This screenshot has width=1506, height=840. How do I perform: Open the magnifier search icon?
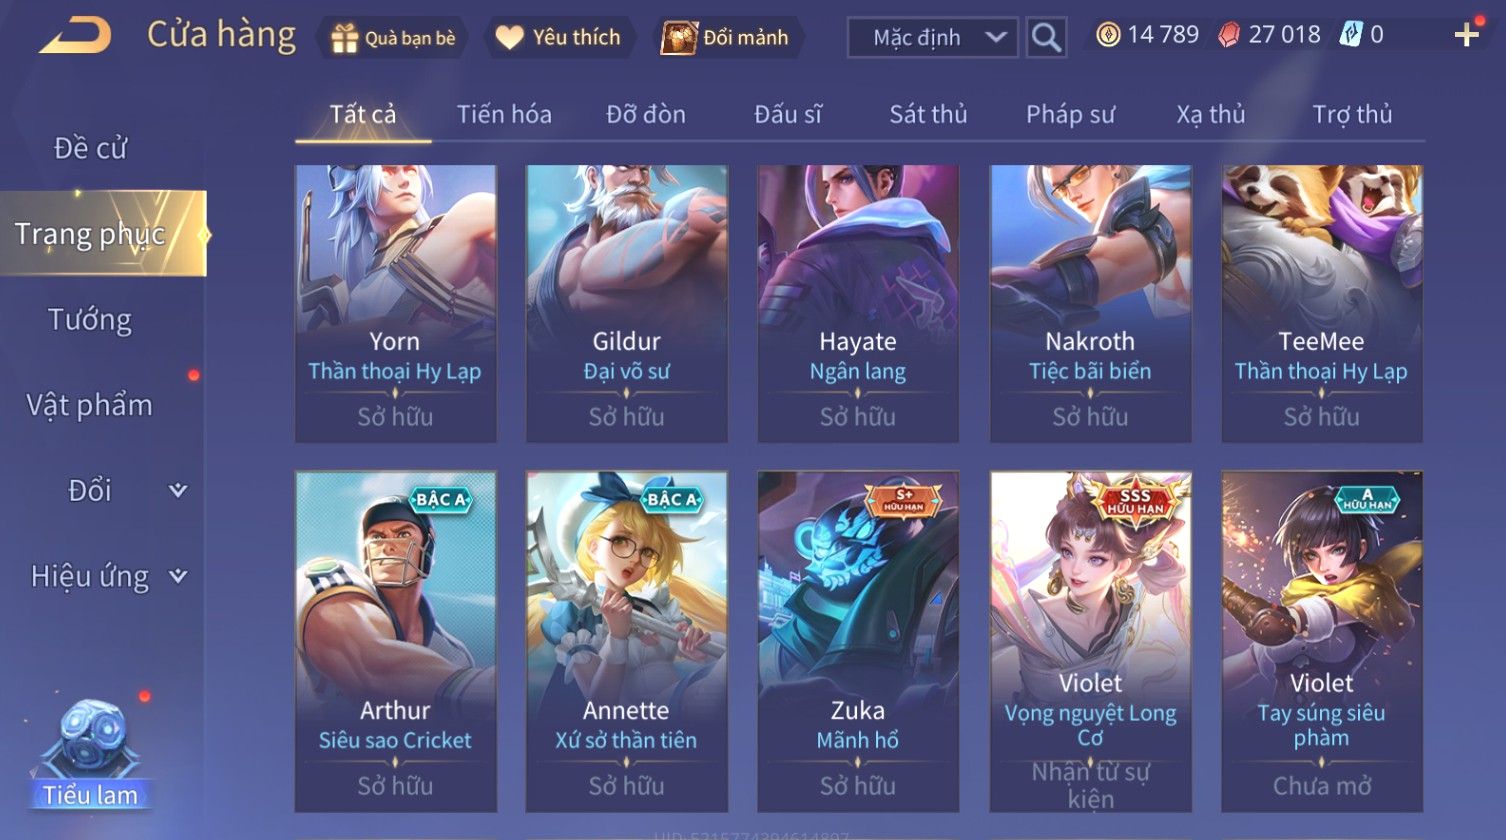[1046, 38]
